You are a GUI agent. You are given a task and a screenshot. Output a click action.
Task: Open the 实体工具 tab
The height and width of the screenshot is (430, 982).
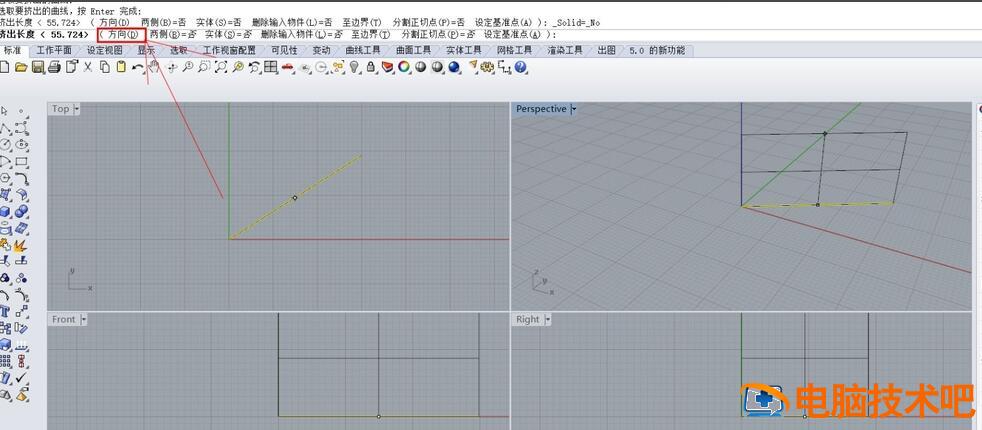click(463, 51)
